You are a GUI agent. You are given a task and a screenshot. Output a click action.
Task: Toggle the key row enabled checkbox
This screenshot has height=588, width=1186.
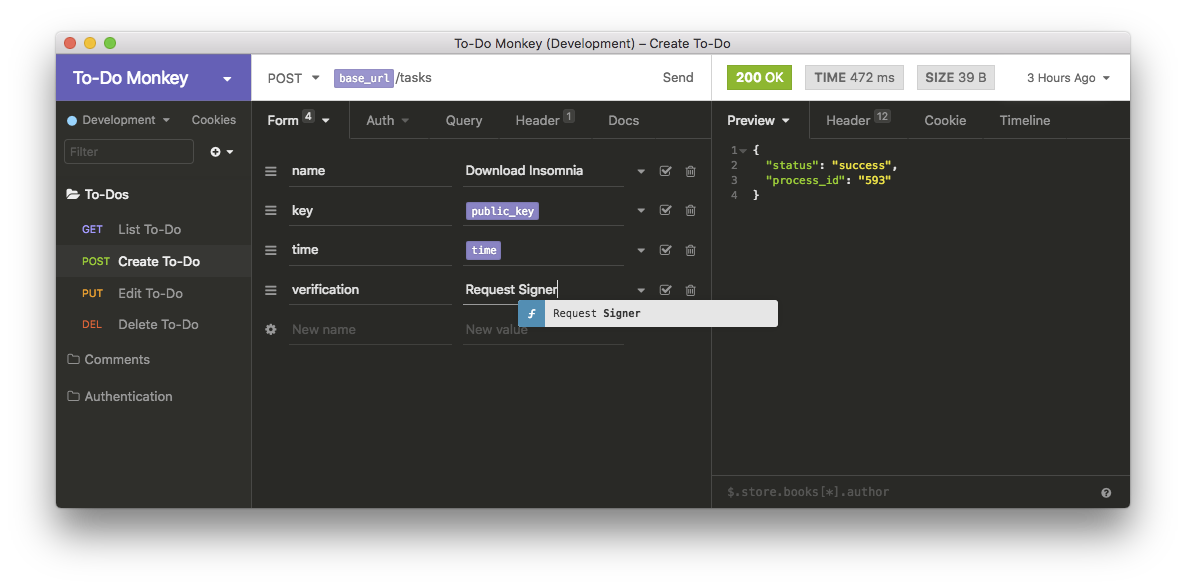tap(666, 210)
